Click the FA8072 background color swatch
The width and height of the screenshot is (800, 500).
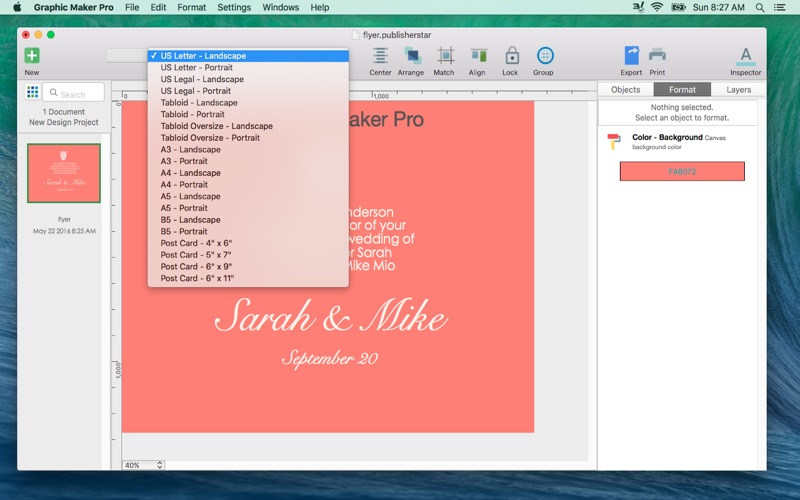tap(682, 171)
